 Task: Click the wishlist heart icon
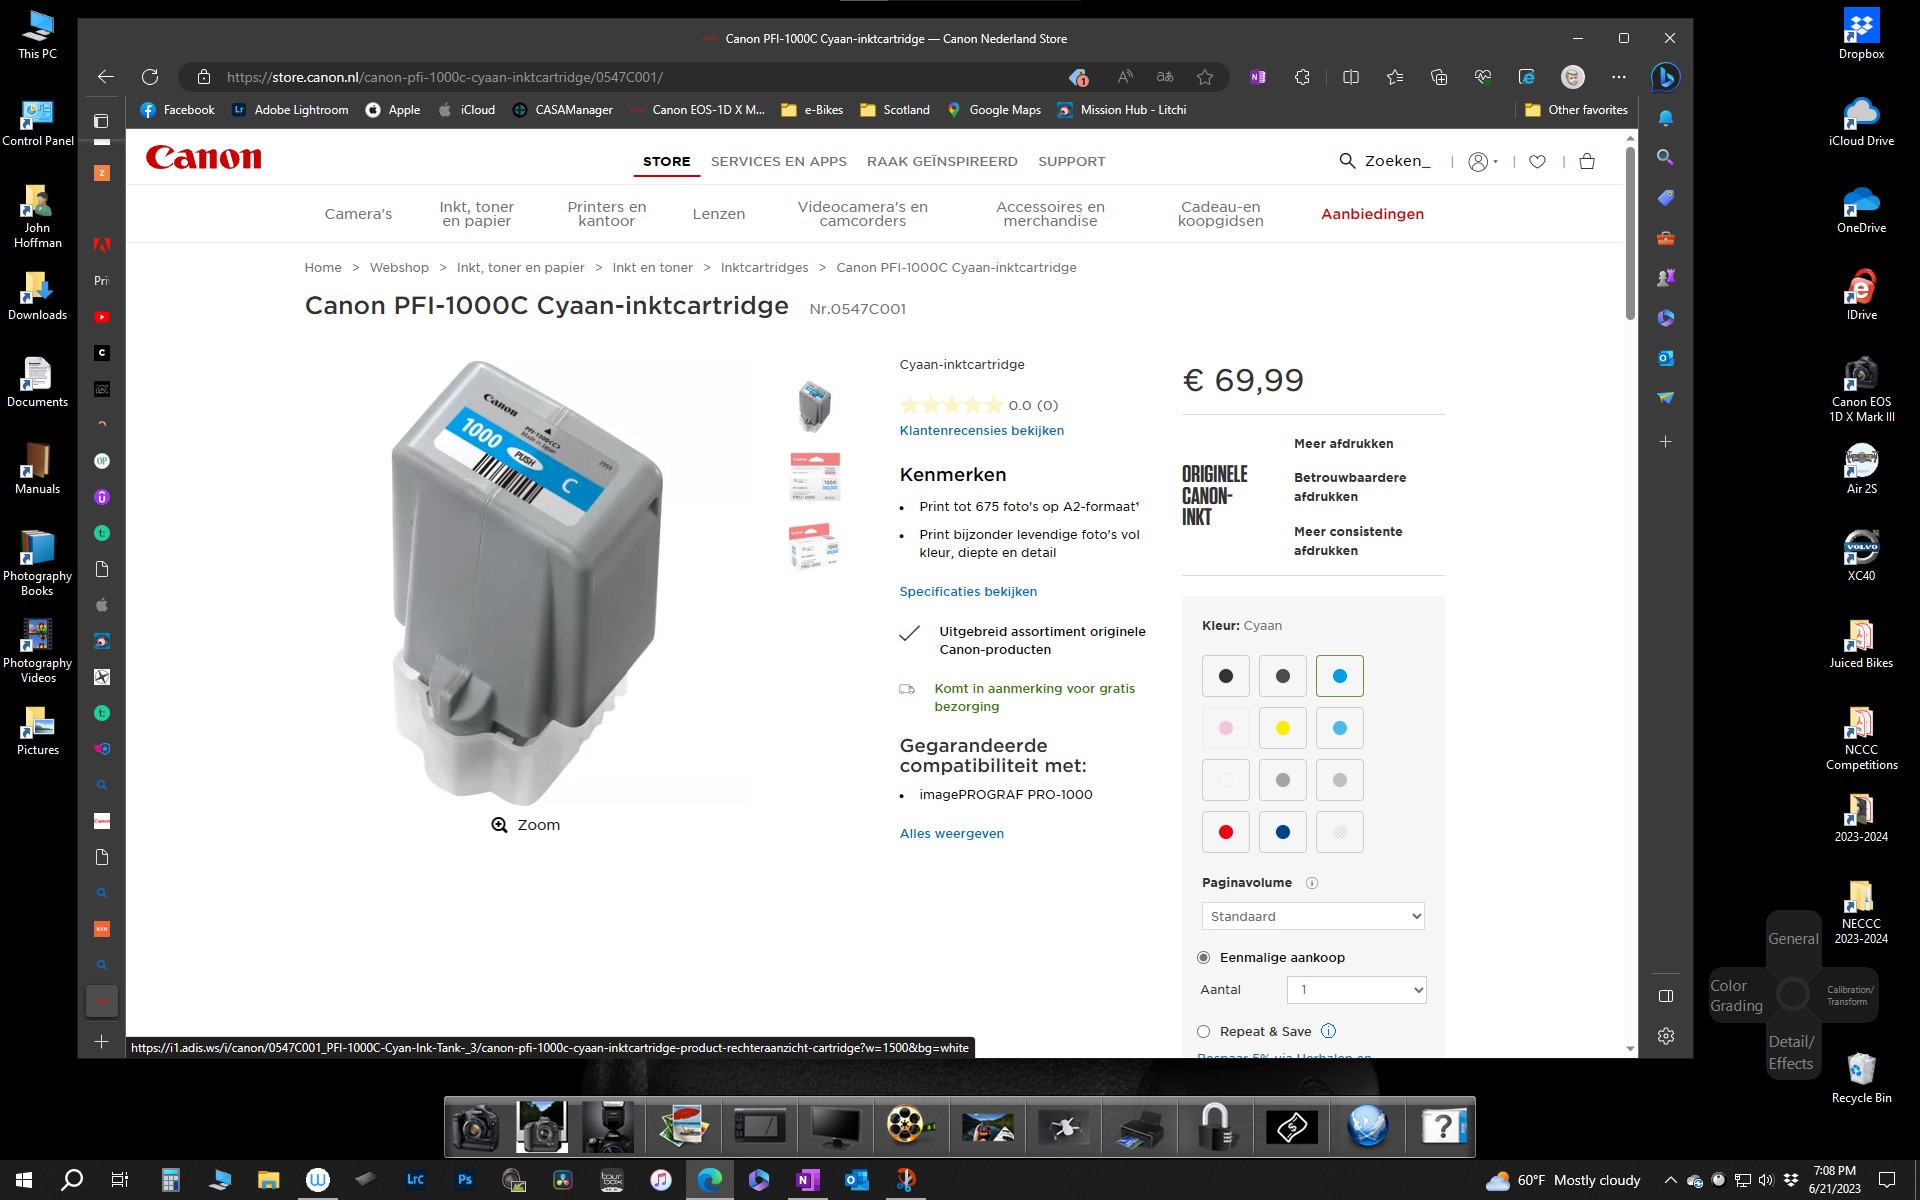click(x=1537, y=161)
